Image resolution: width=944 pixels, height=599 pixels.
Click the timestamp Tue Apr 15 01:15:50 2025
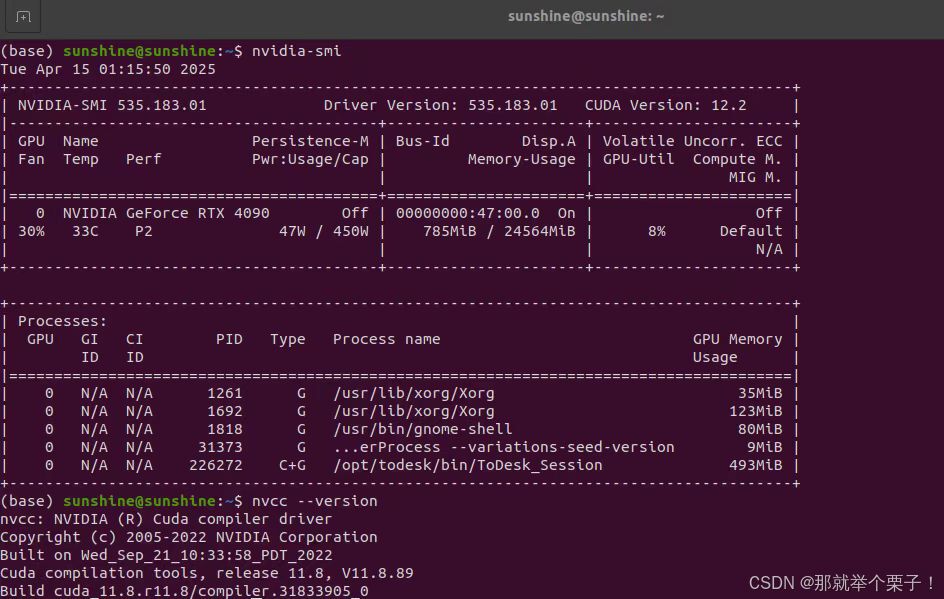pyautogui.click(x=108, y=69)
